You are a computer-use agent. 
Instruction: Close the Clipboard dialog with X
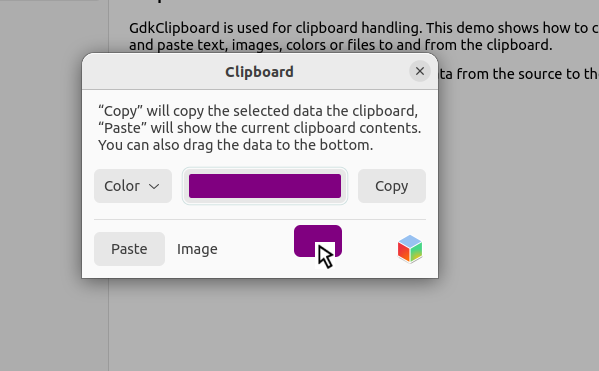[420, 71]
